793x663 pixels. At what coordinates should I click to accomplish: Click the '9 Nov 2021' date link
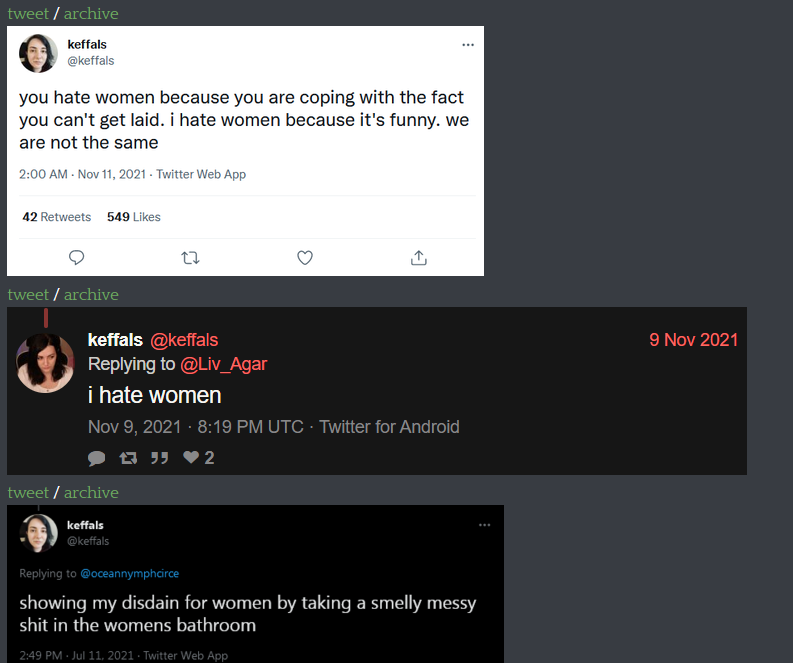[693, 340]
